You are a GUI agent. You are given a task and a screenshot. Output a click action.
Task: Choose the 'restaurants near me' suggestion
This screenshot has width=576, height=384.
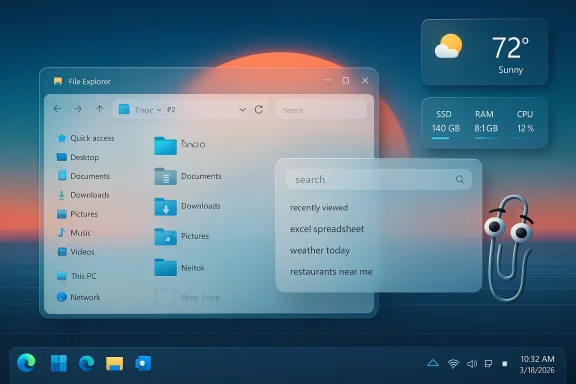tap(331, 272)
